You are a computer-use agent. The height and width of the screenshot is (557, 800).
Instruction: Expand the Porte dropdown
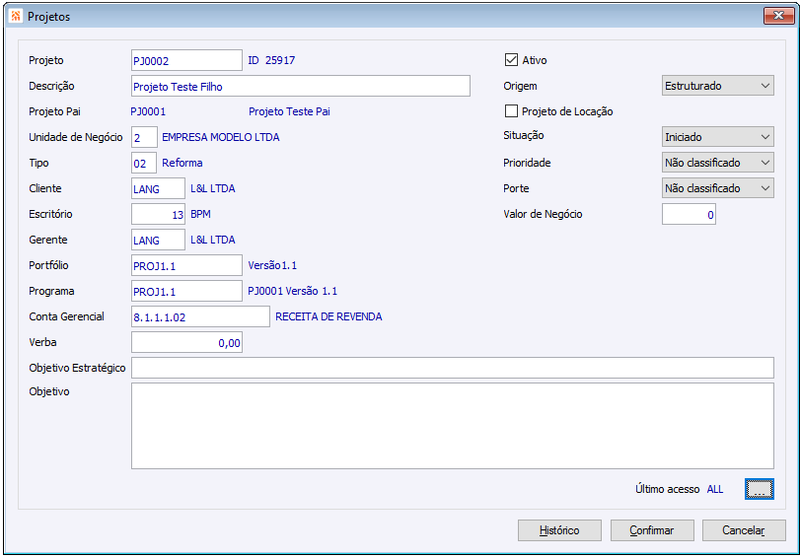[x=717, y=188]
